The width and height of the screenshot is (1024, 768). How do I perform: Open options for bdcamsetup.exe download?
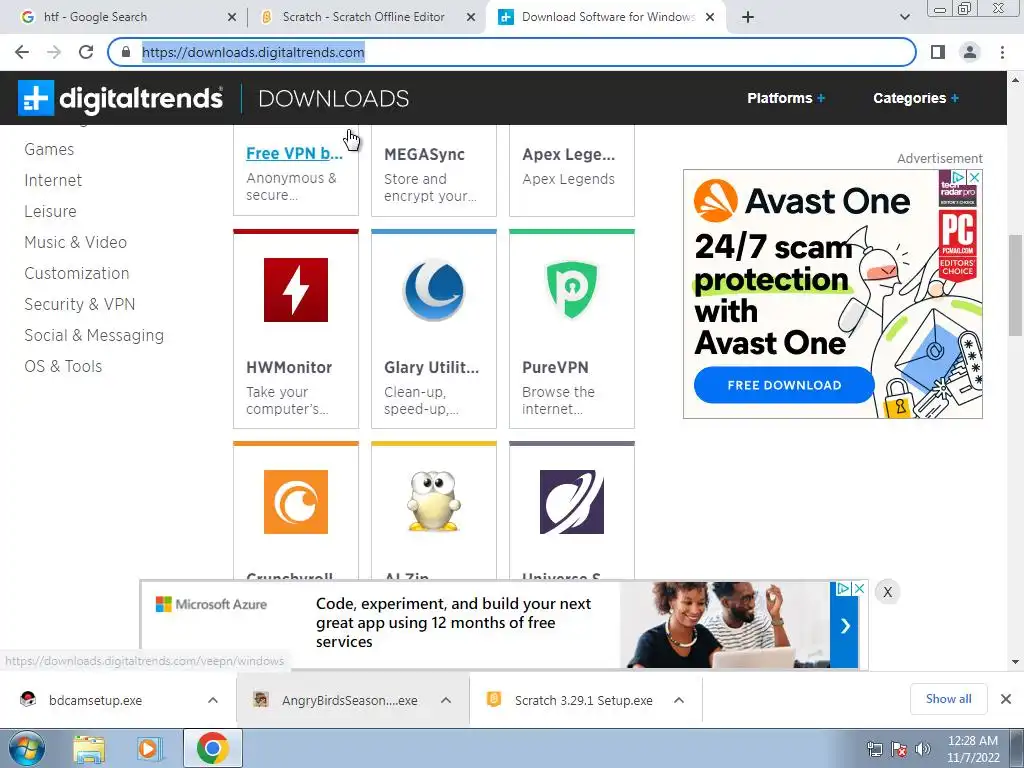(213, 700)
